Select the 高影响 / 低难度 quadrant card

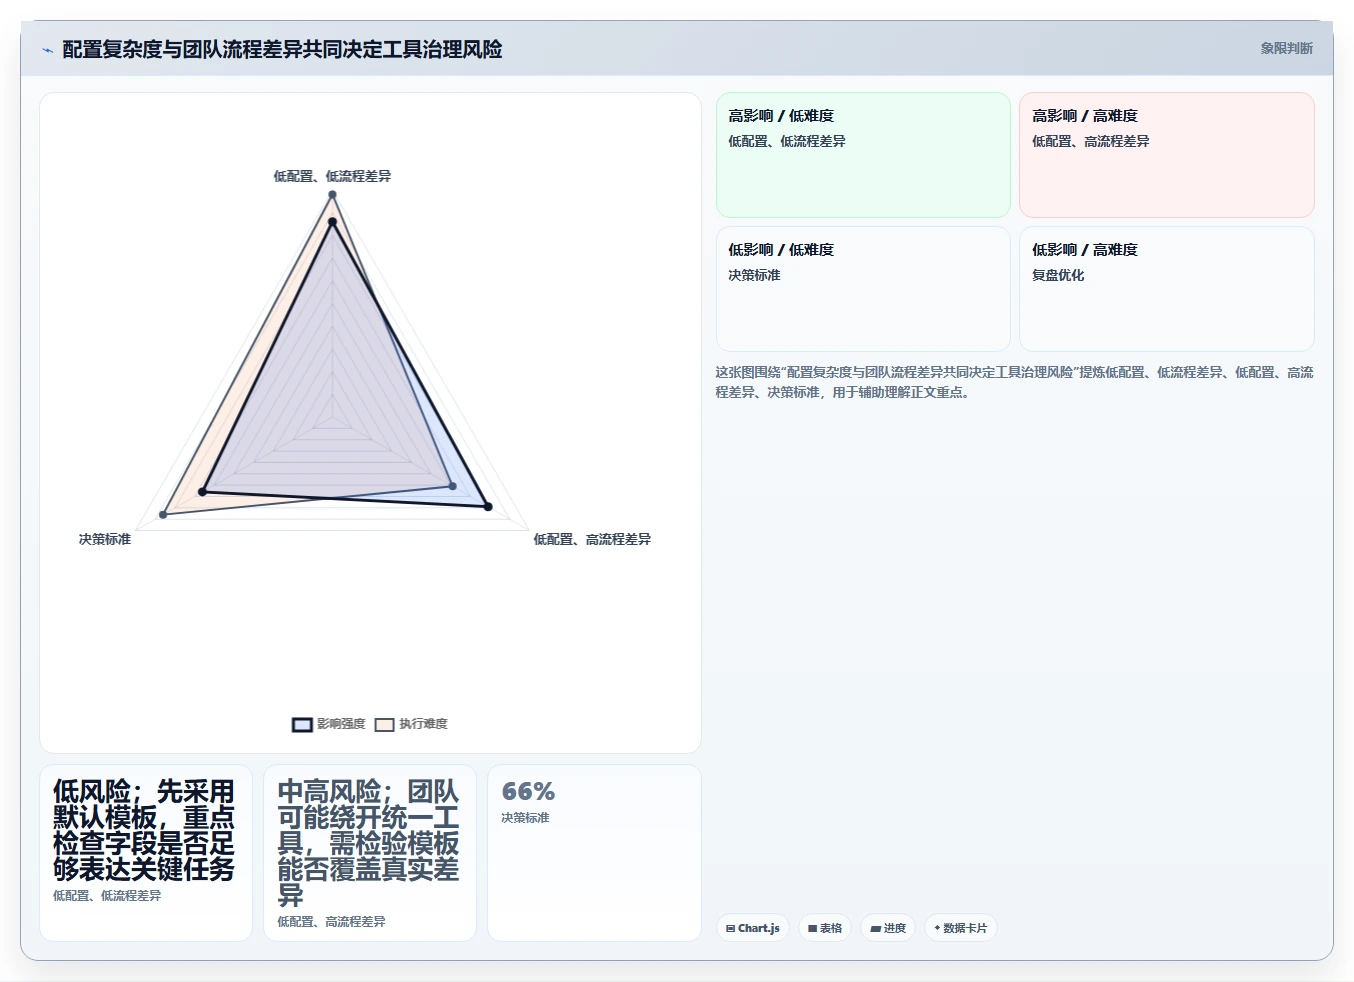point(863,155)
